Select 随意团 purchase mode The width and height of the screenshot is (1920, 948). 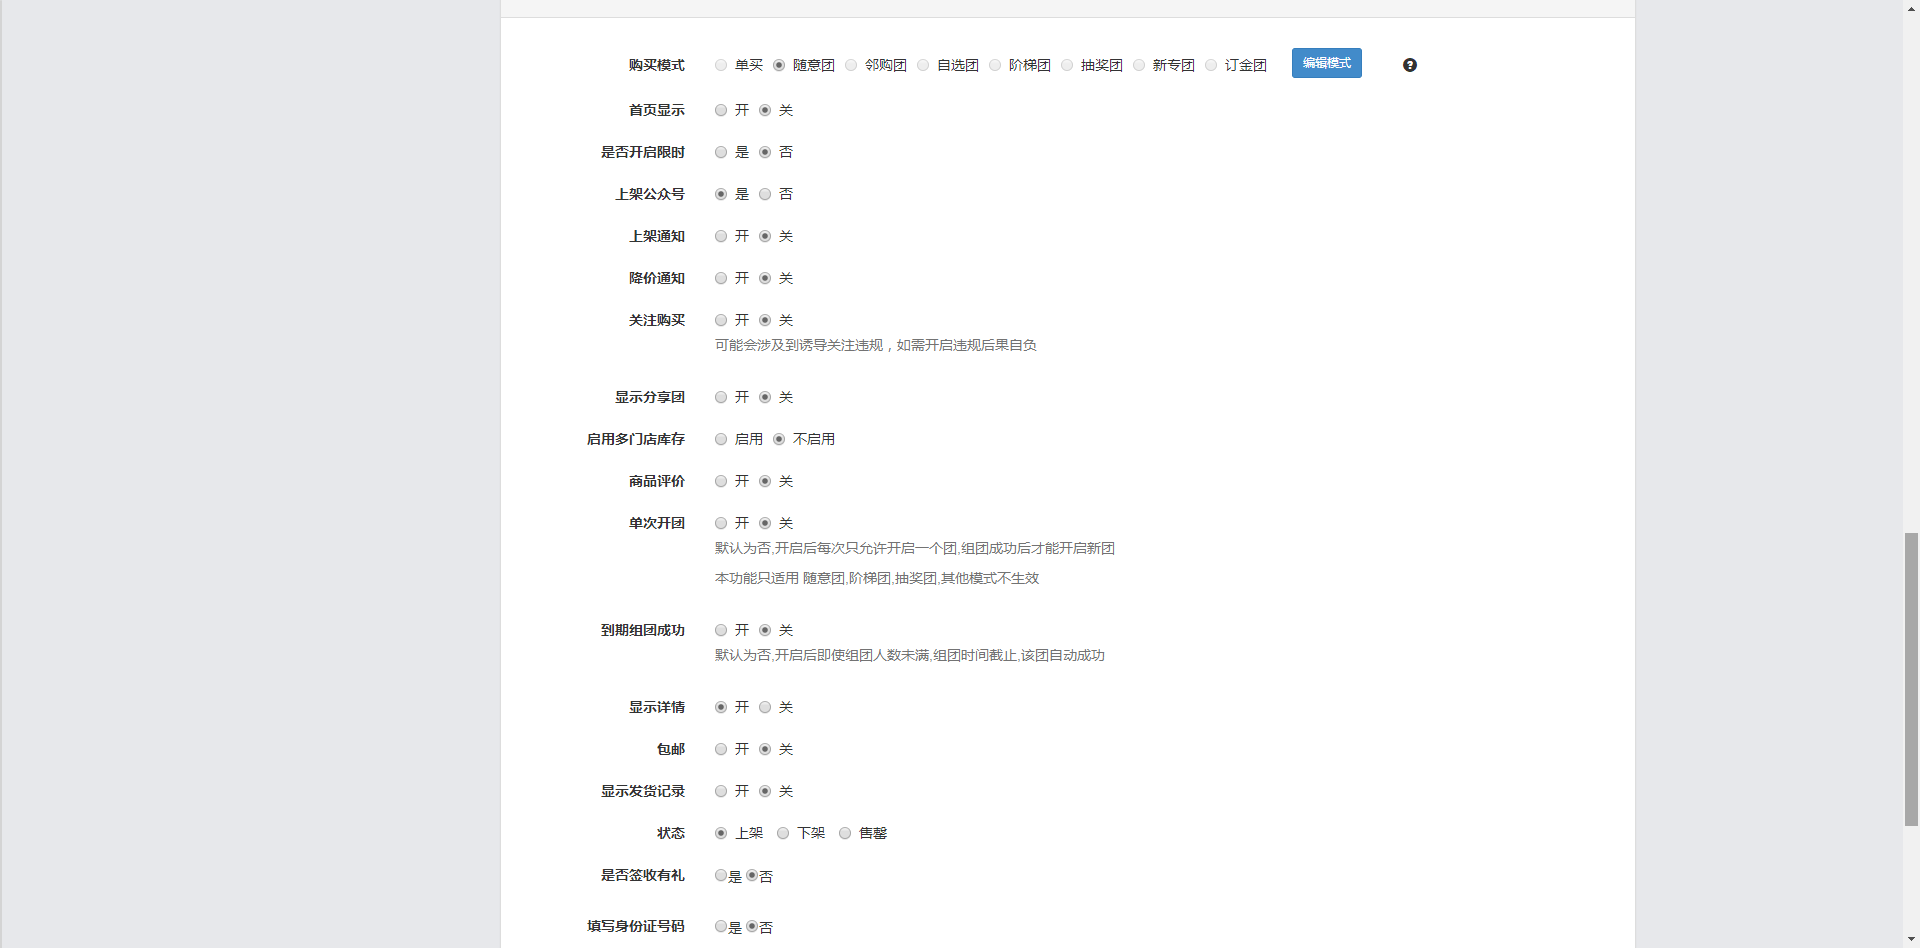coord(779,65)
